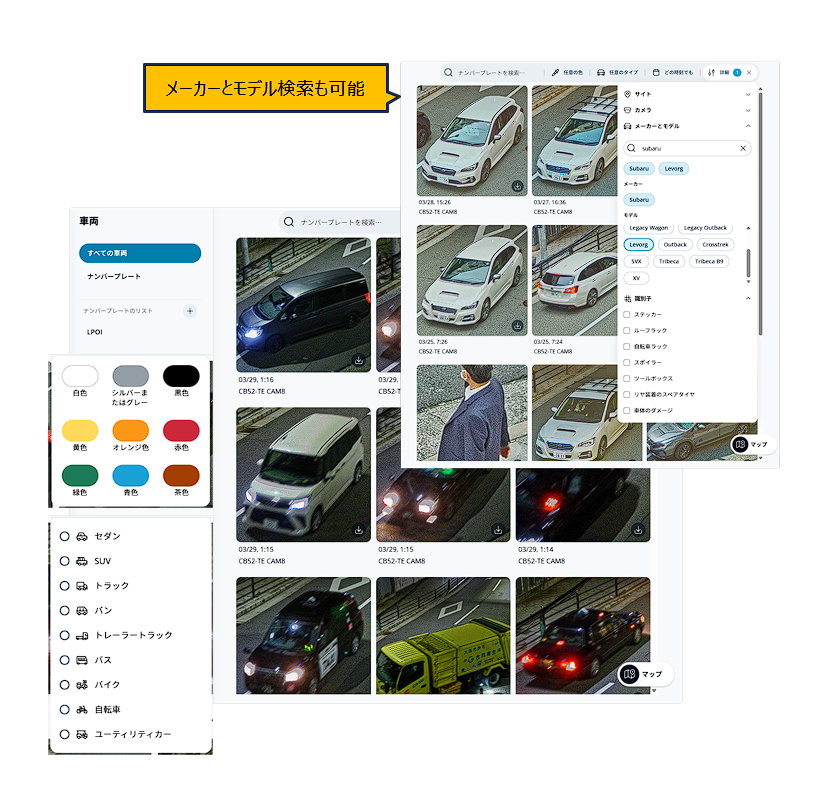Screen dimensions: 826x794
Task: Check the ステッカー checkbox
Action: 627,314
